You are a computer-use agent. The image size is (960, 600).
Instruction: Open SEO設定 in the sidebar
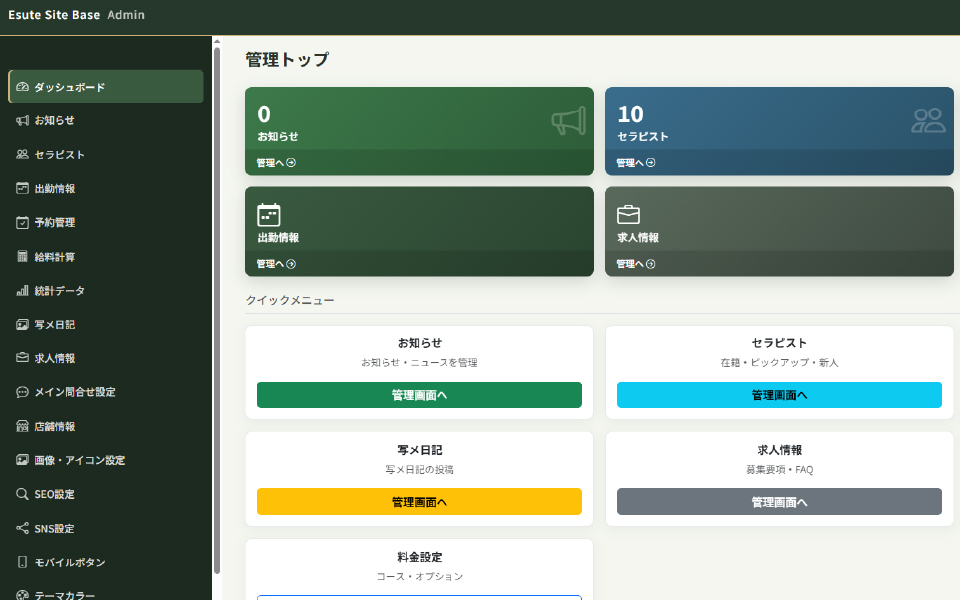point(106,494)
